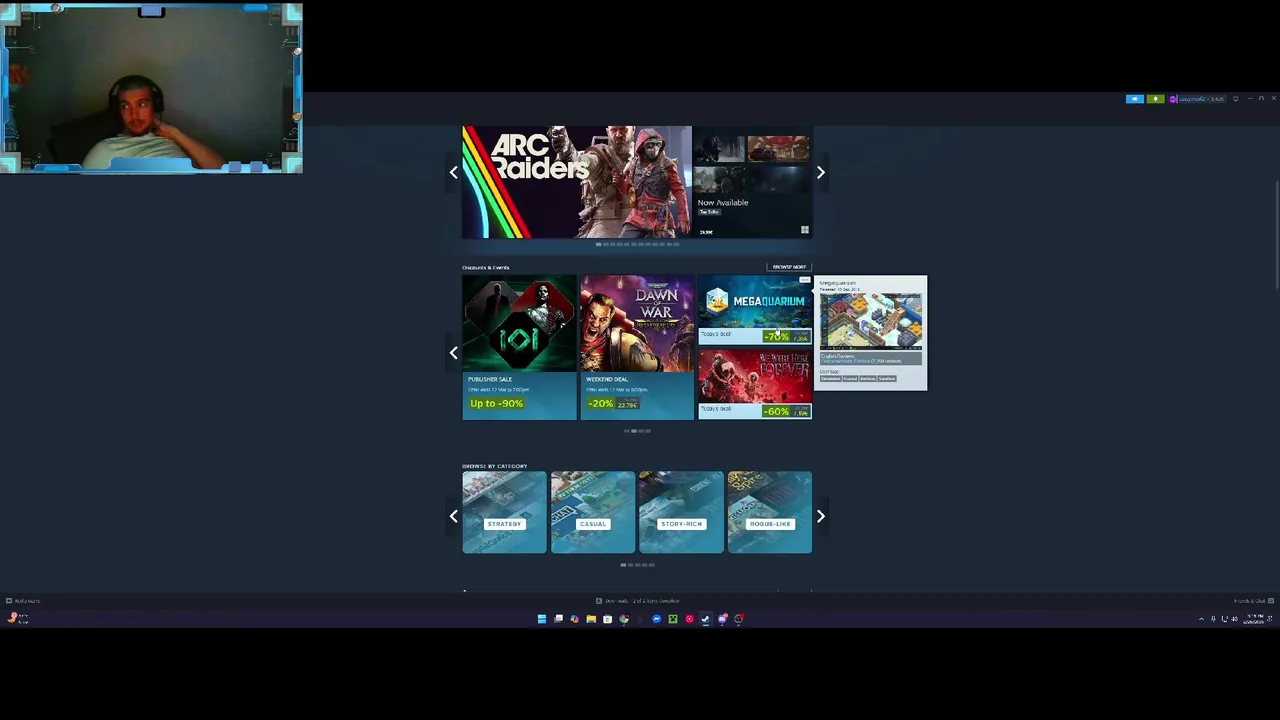Open Google Chrome on the taskbar
The height and width of the screenshot is (720, 1280).
tap(624, 619)
